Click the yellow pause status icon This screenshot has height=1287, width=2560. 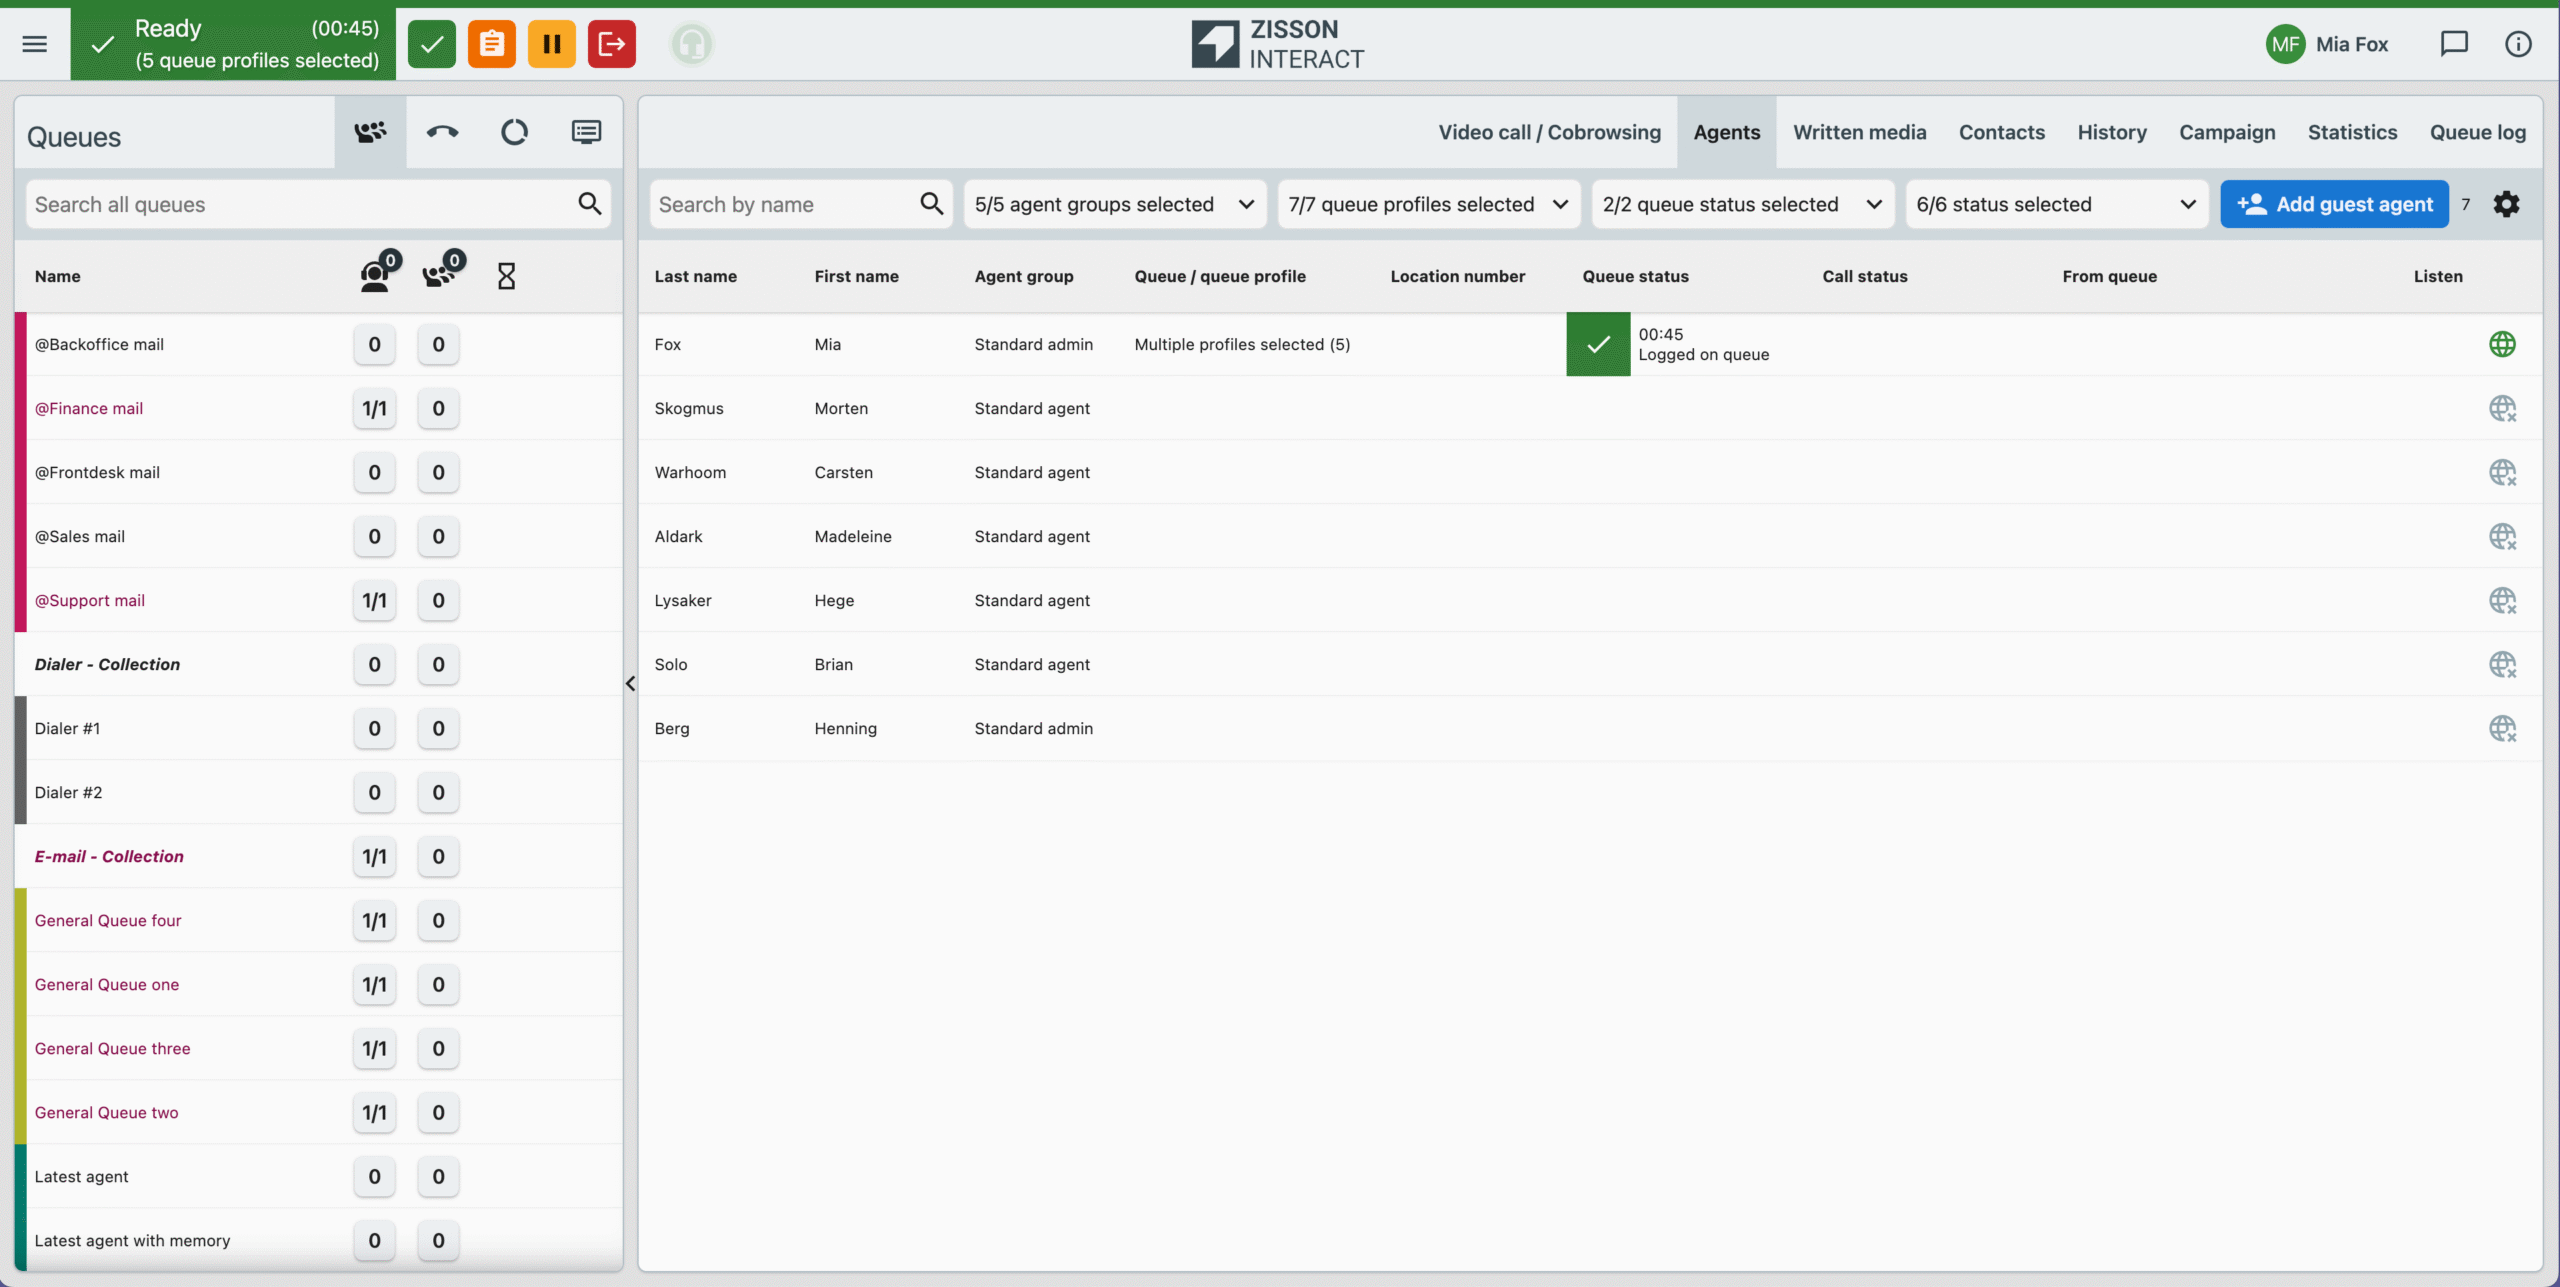[551, 44]
